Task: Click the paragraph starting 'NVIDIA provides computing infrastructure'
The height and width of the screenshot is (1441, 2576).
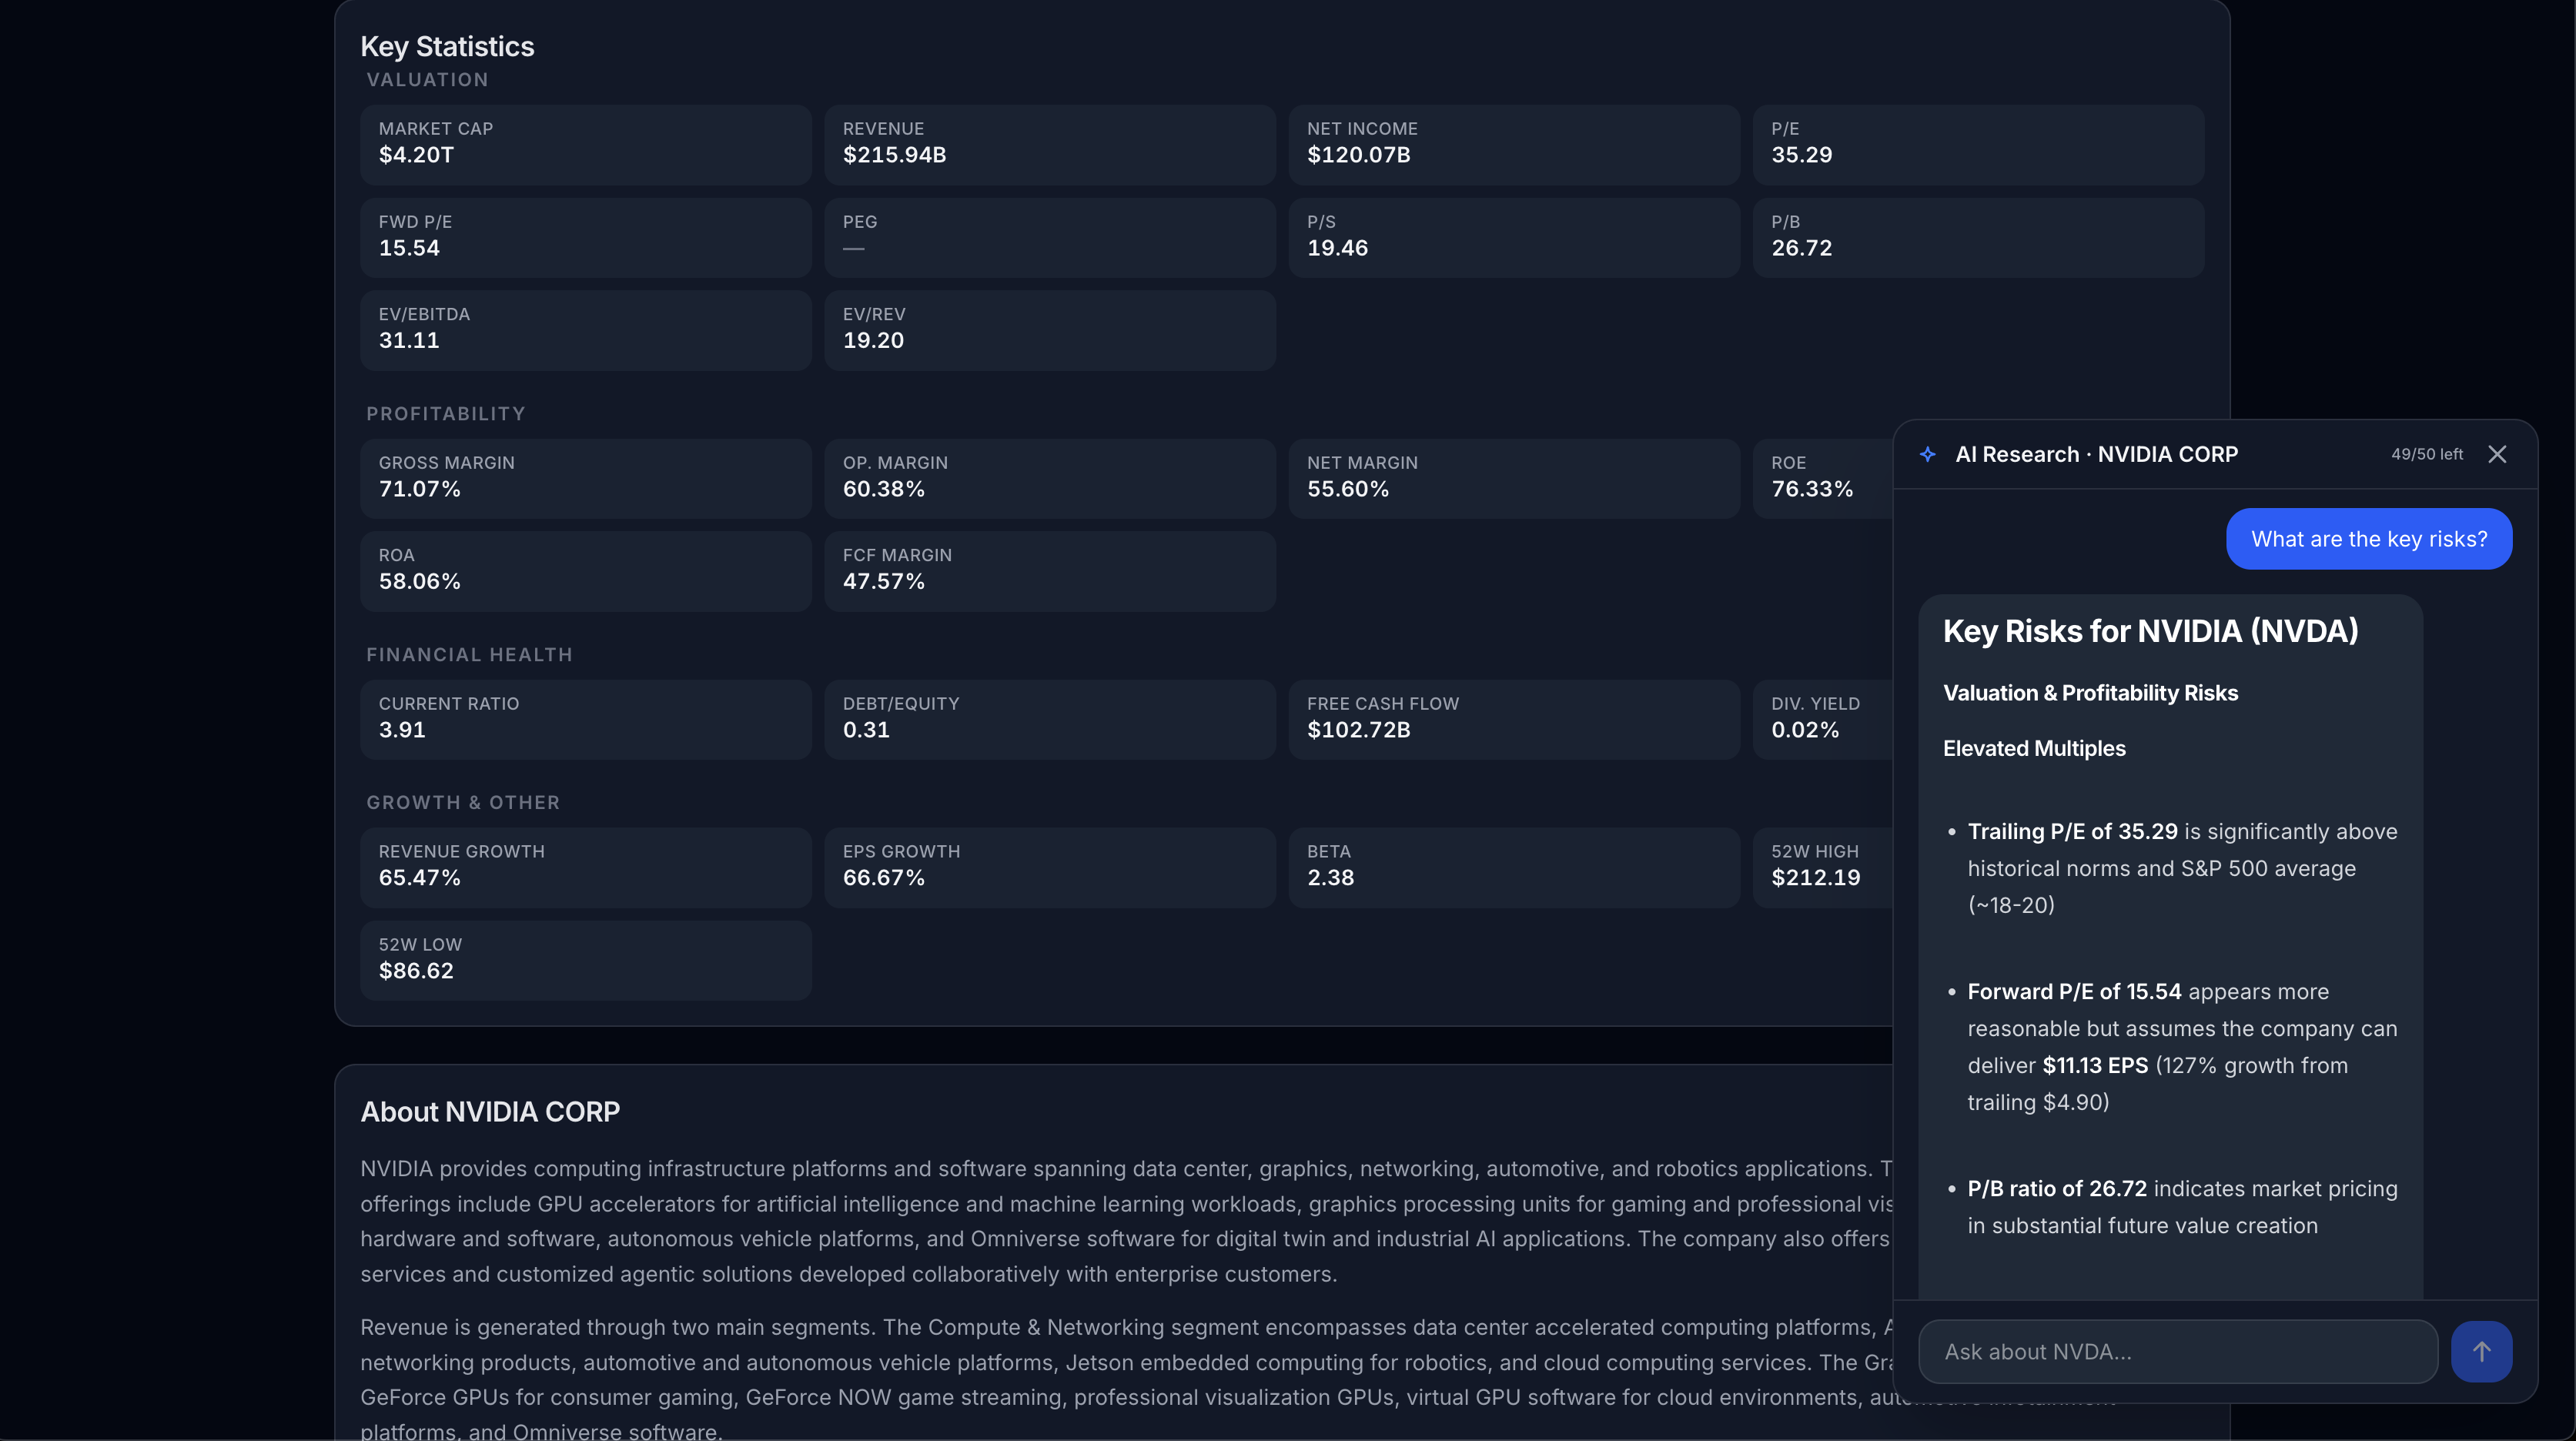Action: tap(1126, 1221)
